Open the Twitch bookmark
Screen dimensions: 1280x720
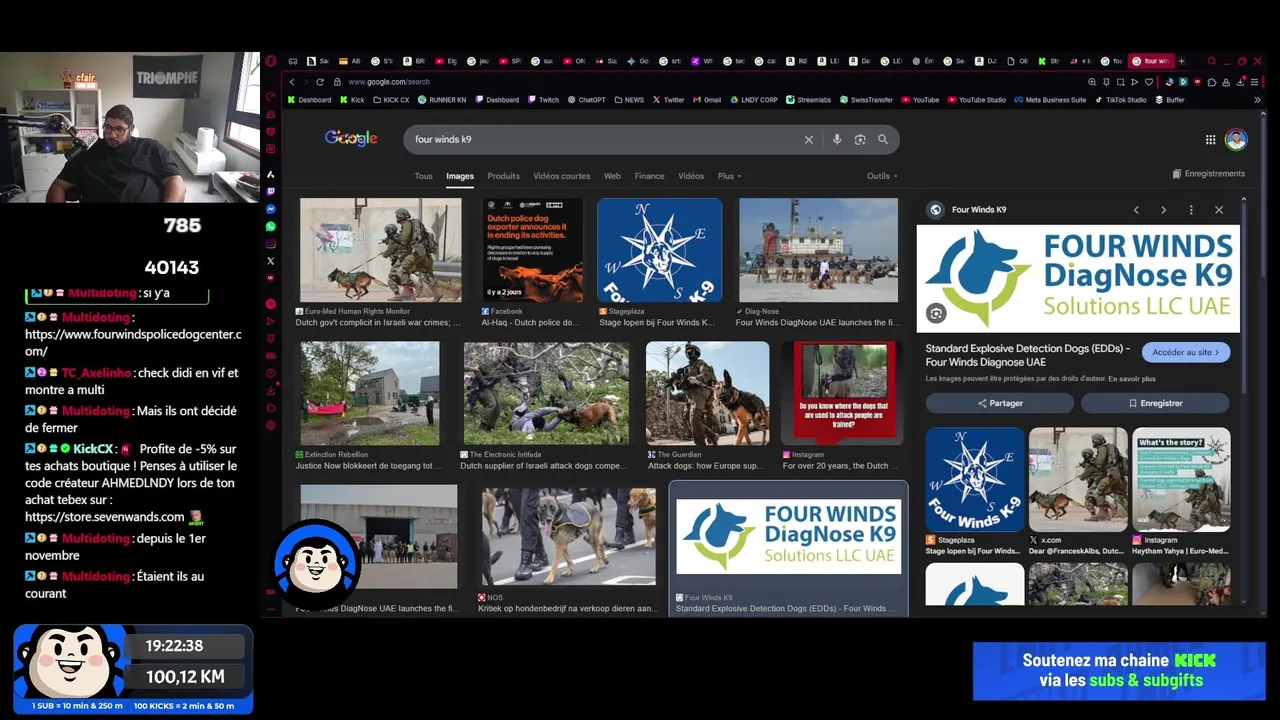click(x=543, y=100)
